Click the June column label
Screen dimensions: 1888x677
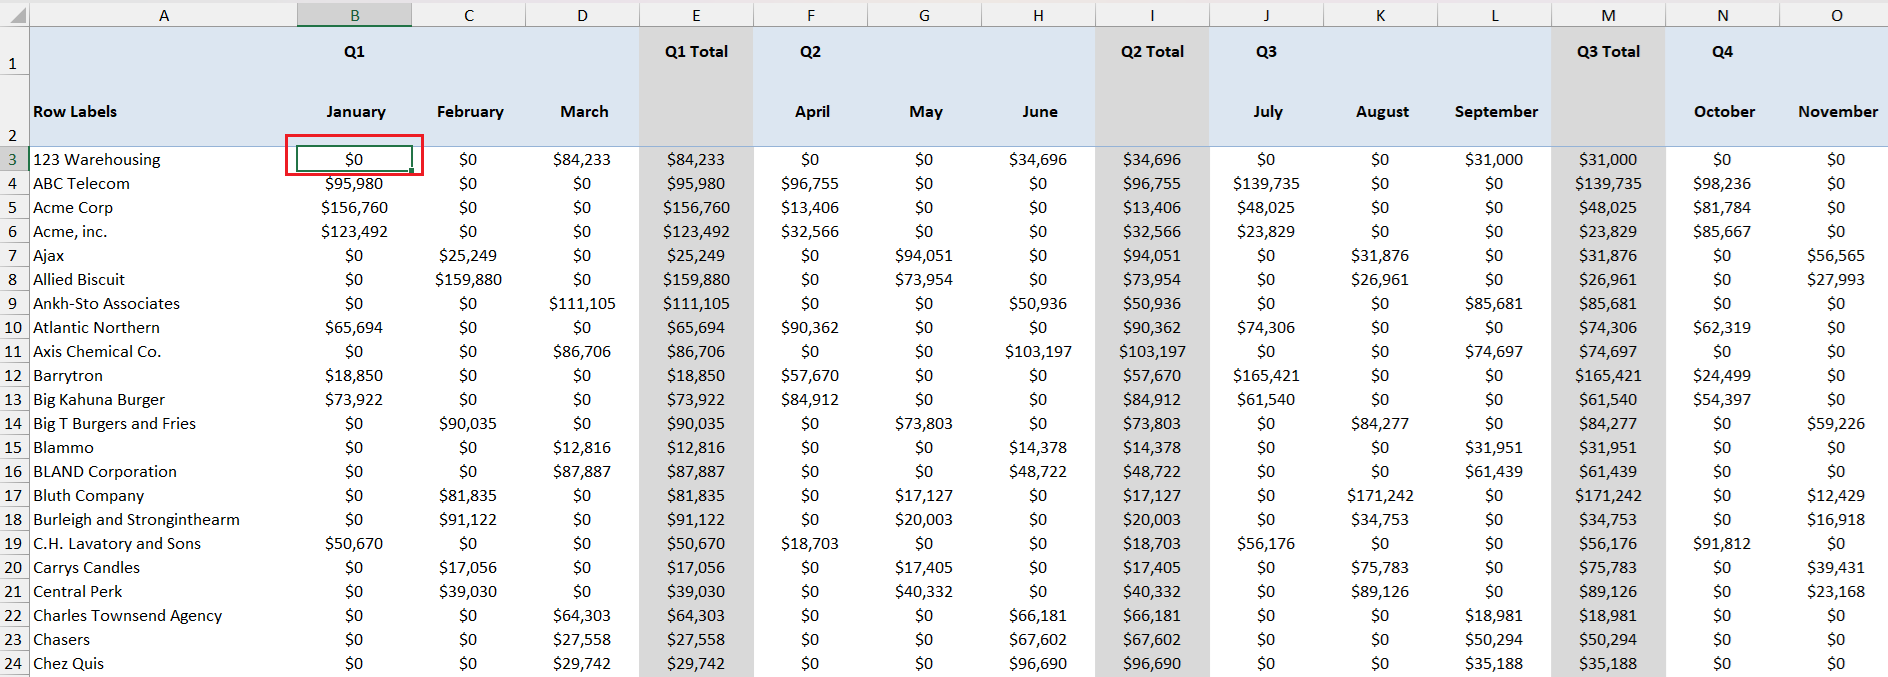click(x=1040, y=111)
